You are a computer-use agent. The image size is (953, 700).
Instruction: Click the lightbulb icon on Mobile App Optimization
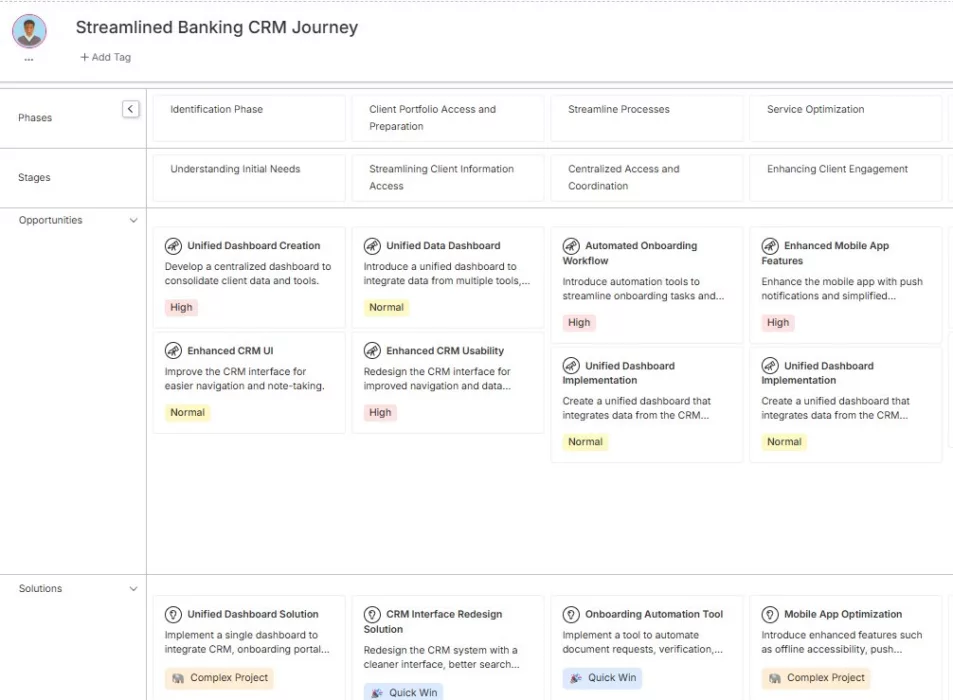tap(768, 614)
